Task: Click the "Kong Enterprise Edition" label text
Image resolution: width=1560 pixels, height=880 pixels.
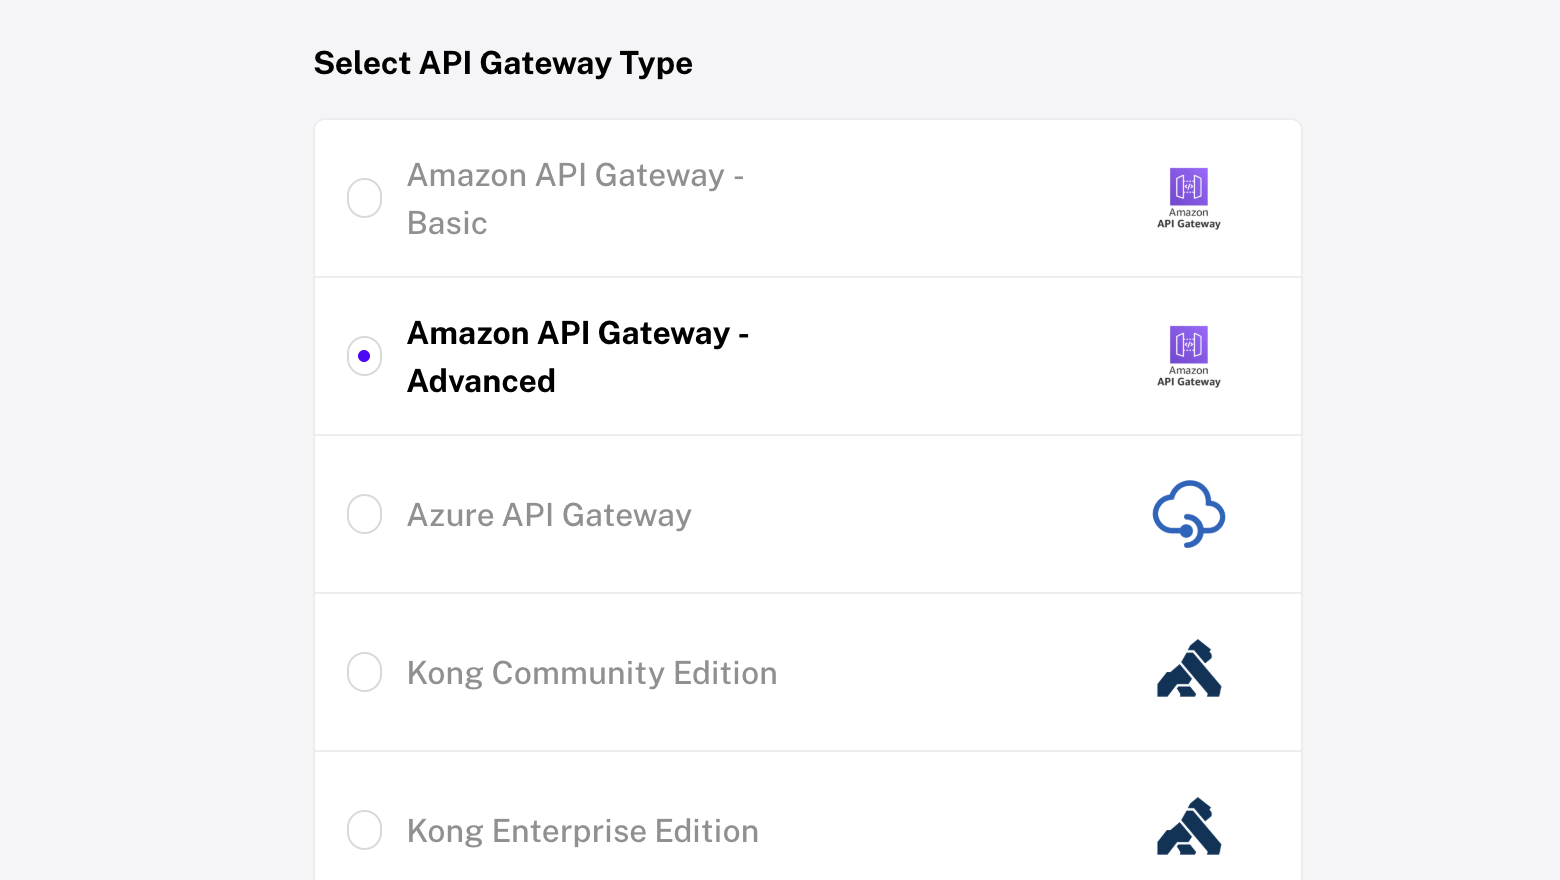Action: click(x=582, y=831)
